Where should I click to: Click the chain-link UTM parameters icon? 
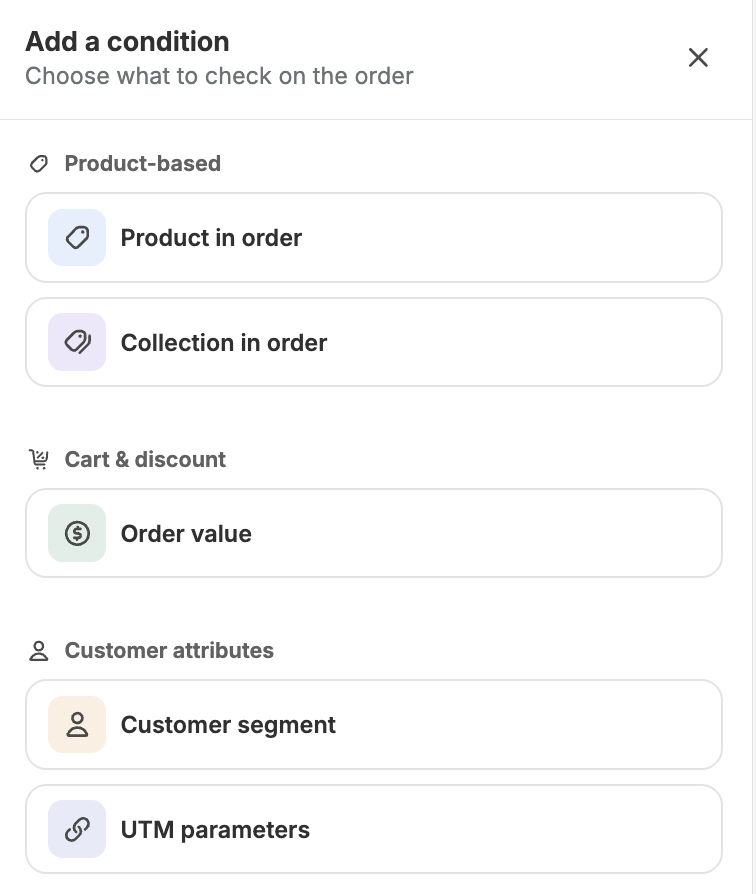click(x=77, y=829)
